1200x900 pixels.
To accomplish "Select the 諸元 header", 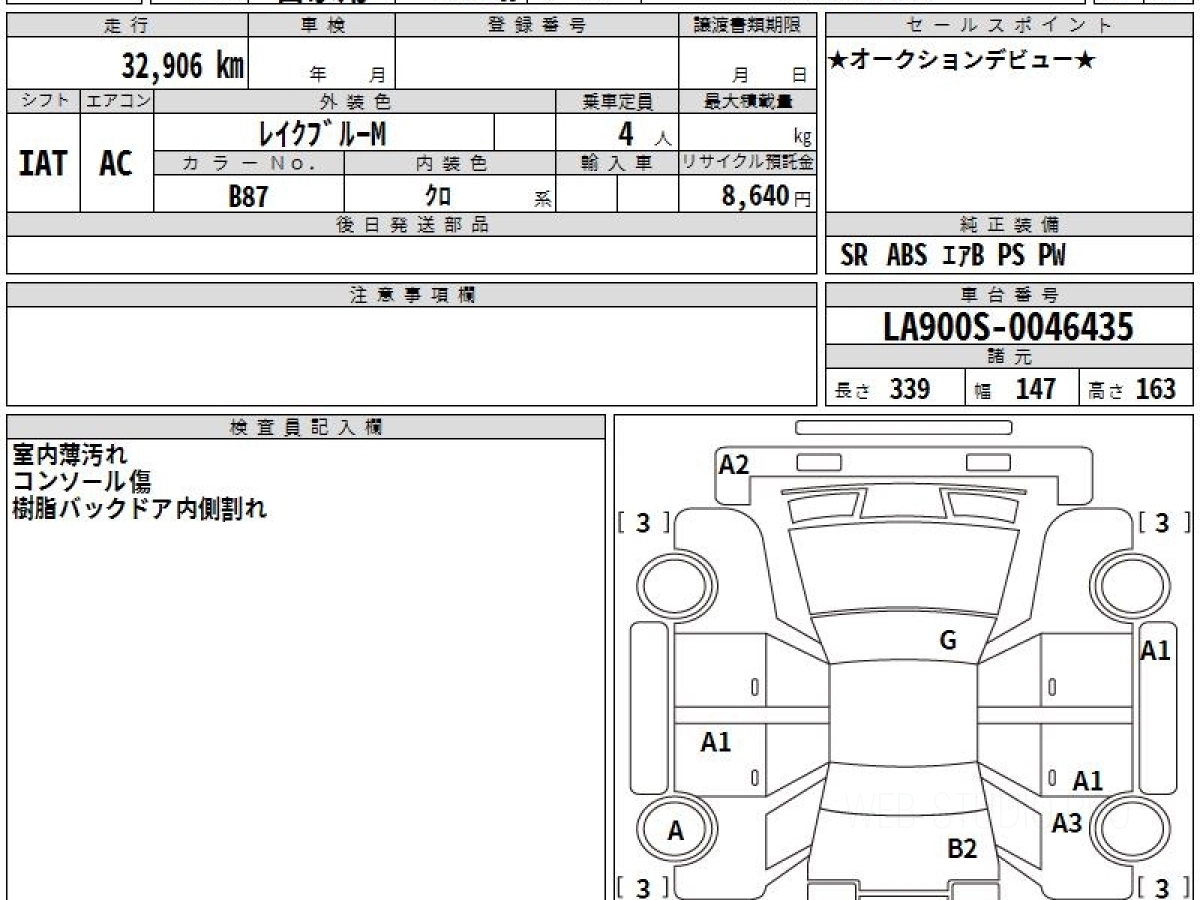I will 1009,357.
